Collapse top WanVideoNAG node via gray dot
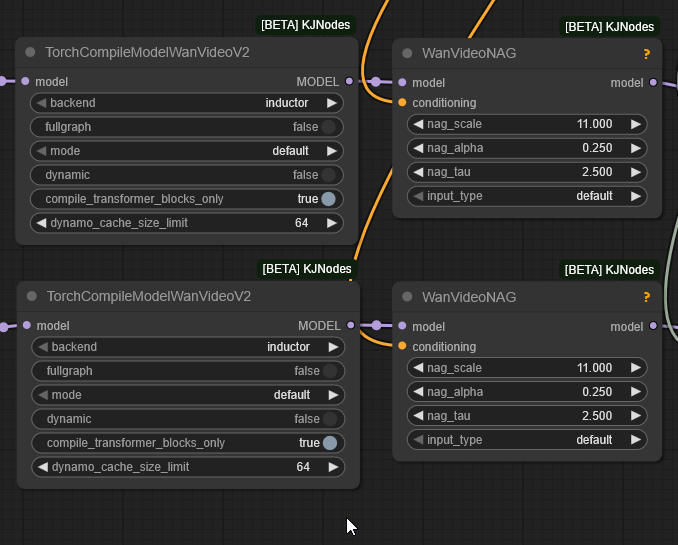Screen dimensions: 678x545 407,53
